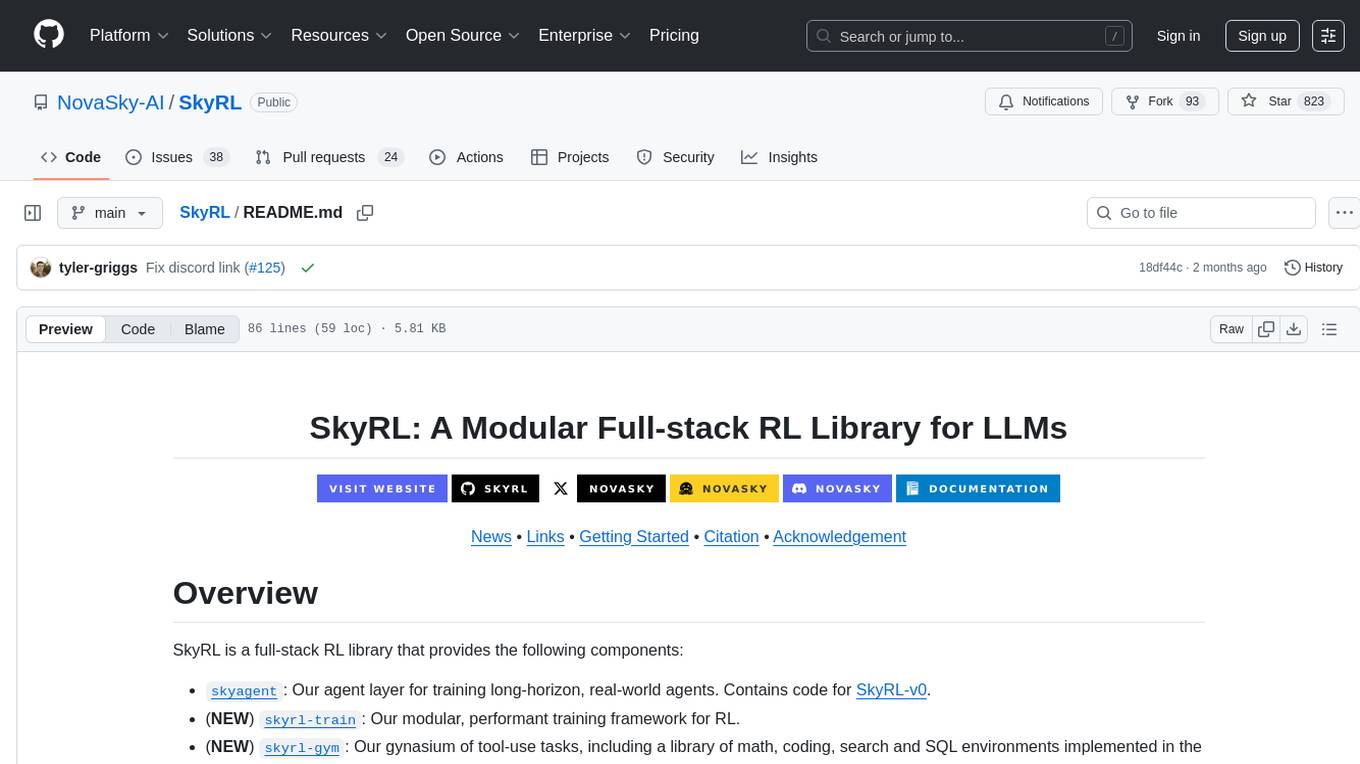Viewport: 1360px width, 764px height.
Task: Open the skyagent code link
Action: (244, 691)
